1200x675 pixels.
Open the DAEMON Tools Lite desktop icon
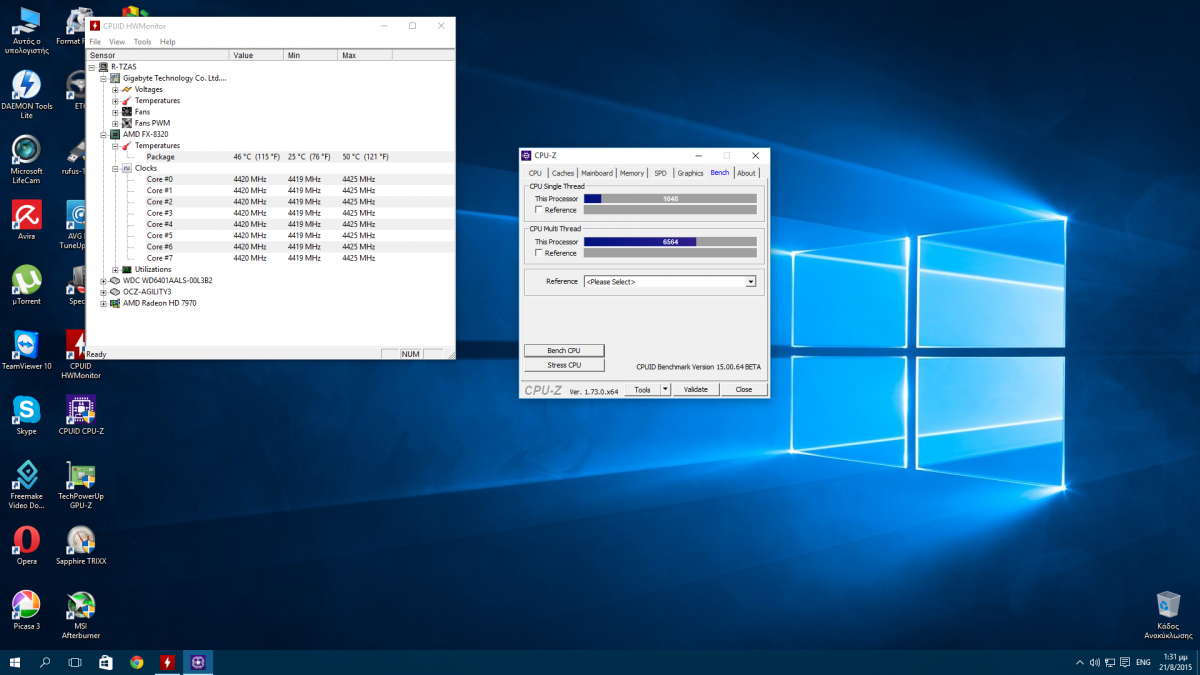click(x=26, y=95)
